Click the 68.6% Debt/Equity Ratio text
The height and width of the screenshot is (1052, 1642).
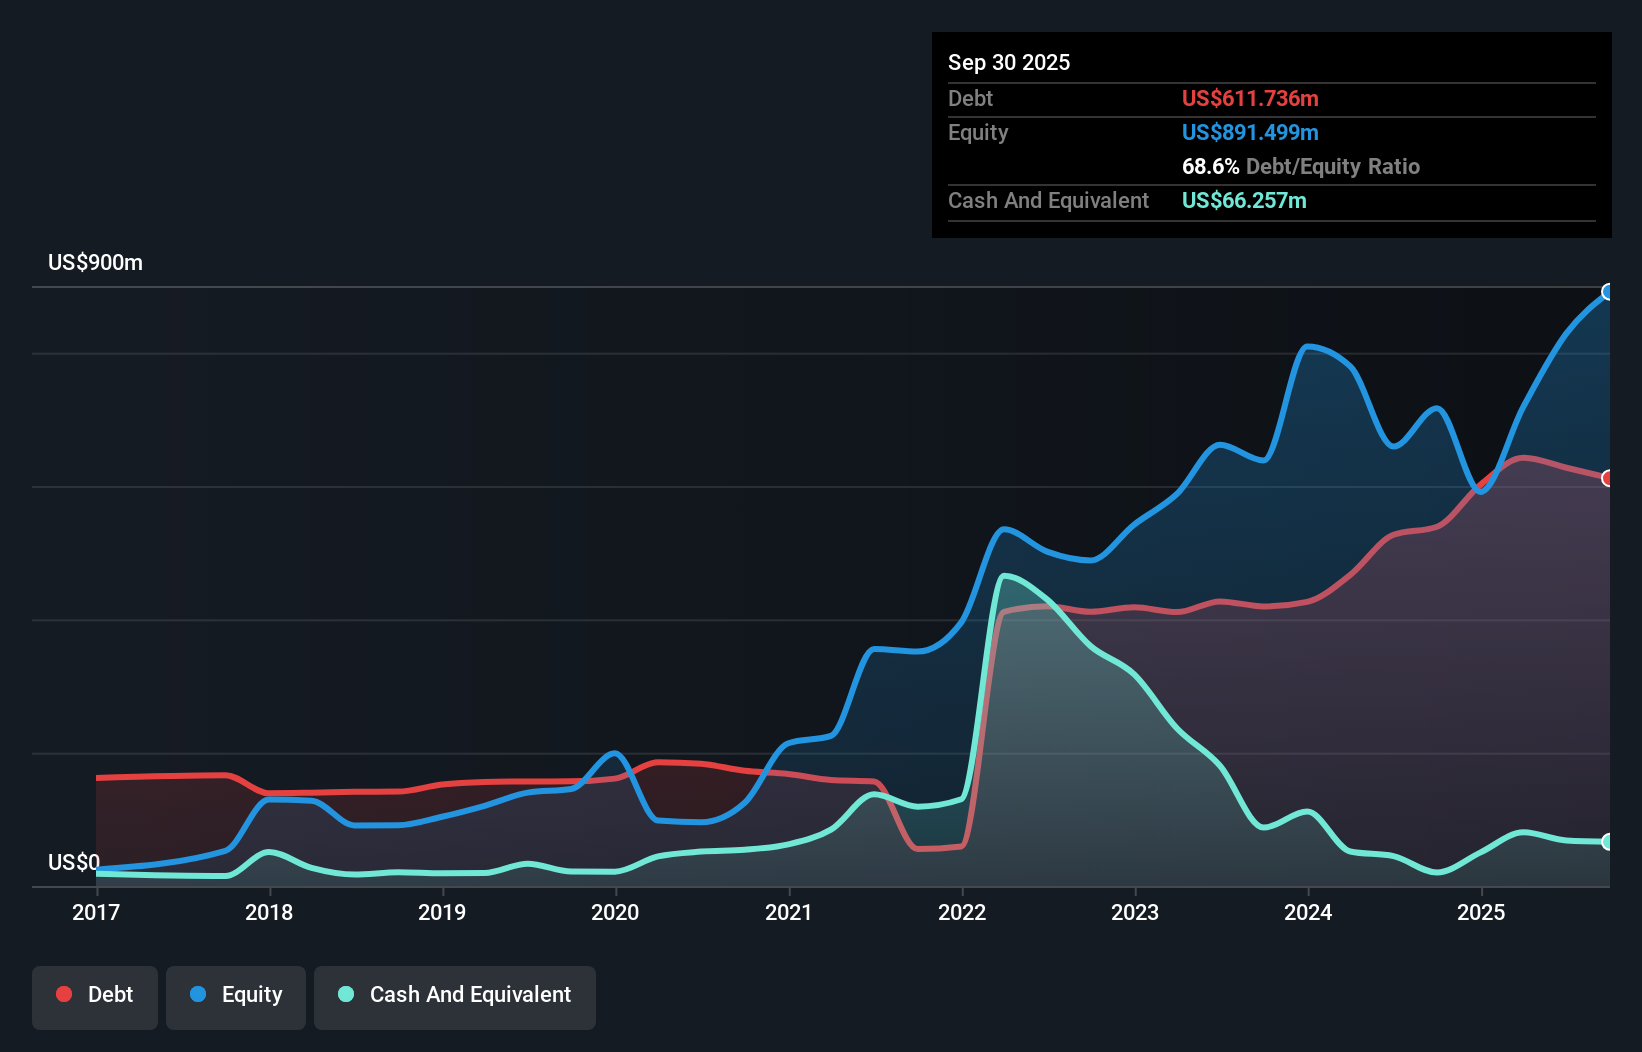coord(1300,166)
